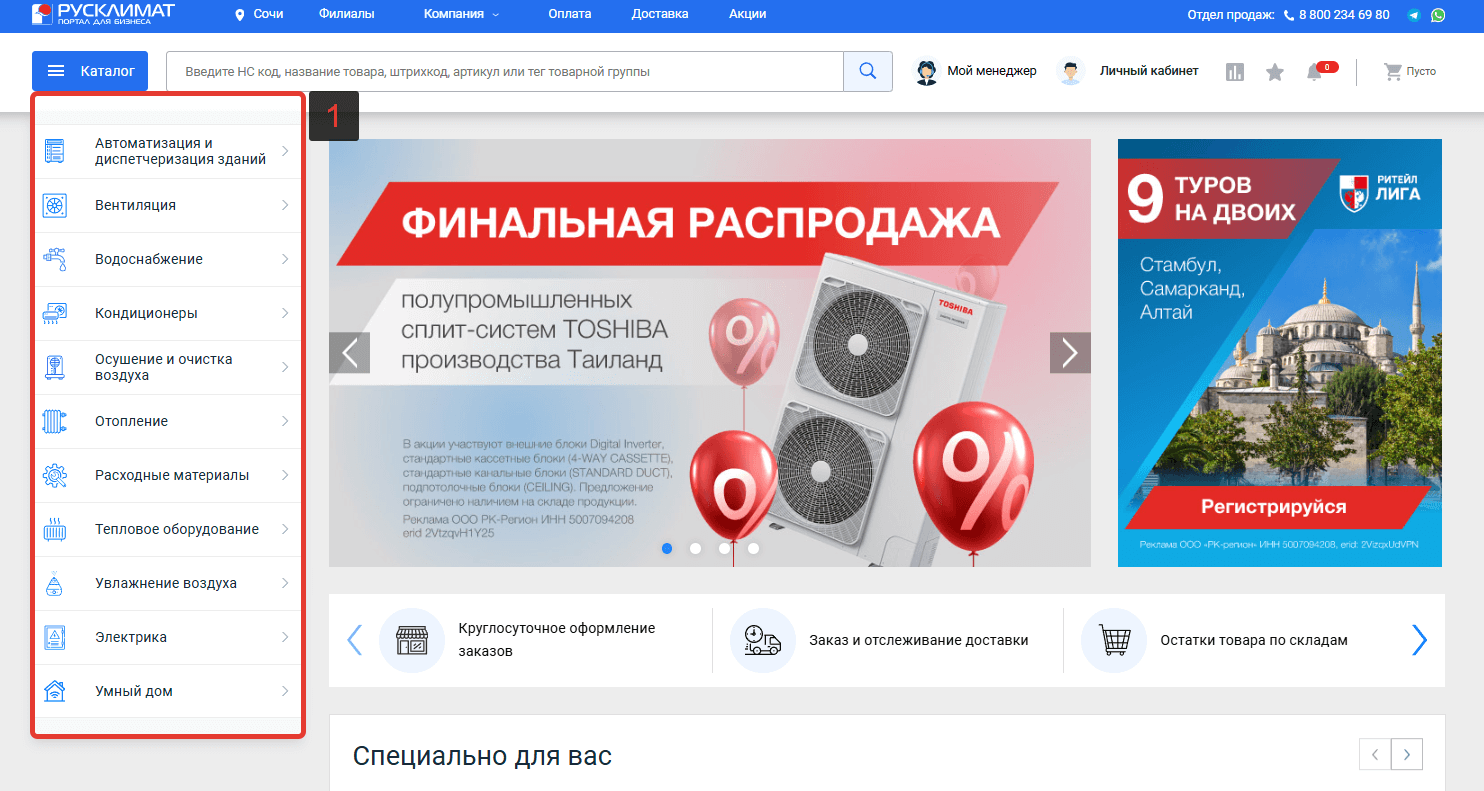
Task: Click the Расходные материалы gear icon
Action: pos(54,475)
